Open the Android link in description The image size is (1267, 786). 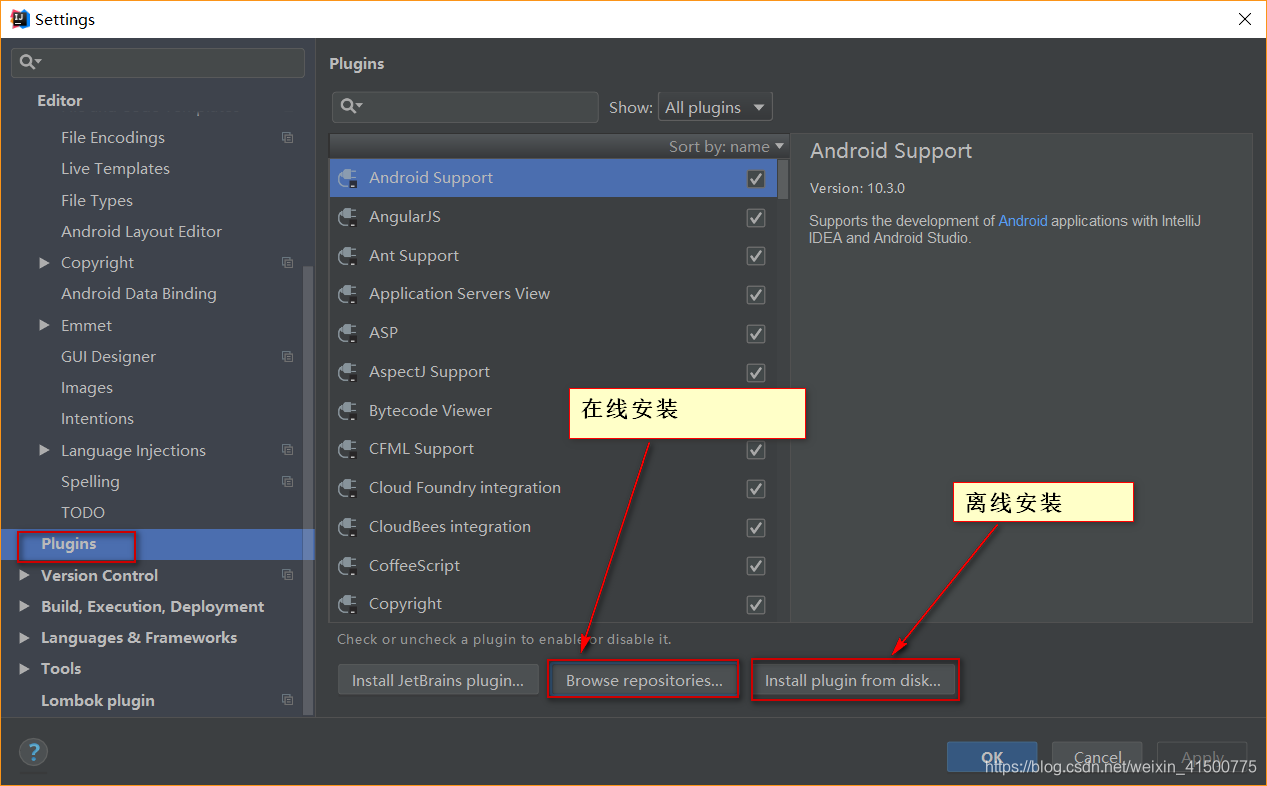pyautogui.click(x=1023, y=221)
